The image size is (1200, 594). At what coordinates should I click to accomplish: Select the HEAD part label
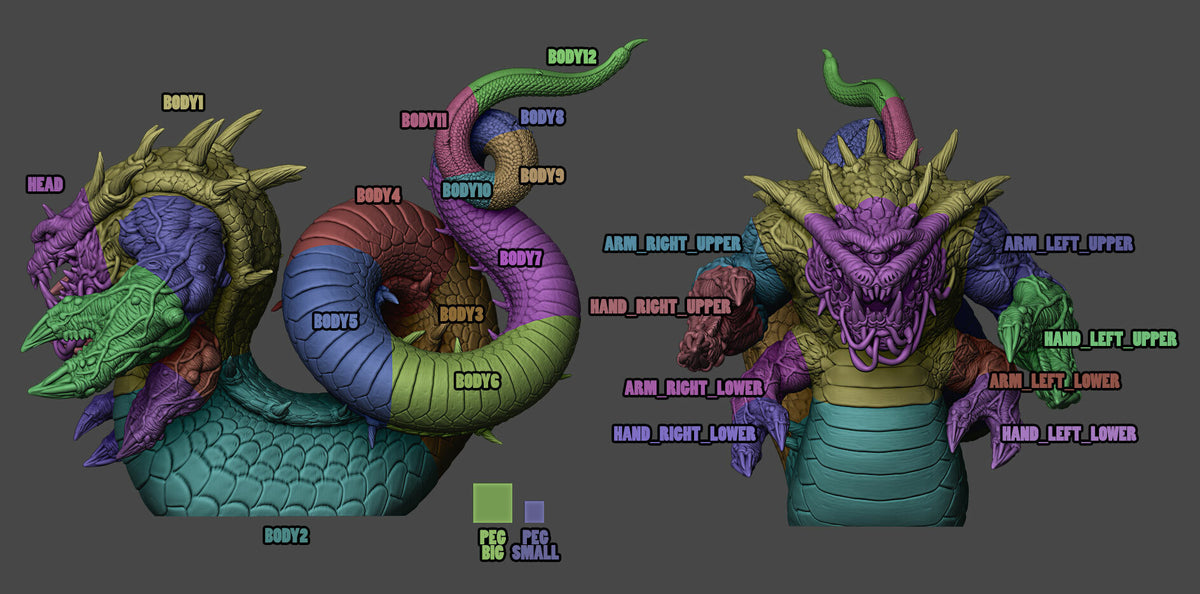[x=46, y=183]
